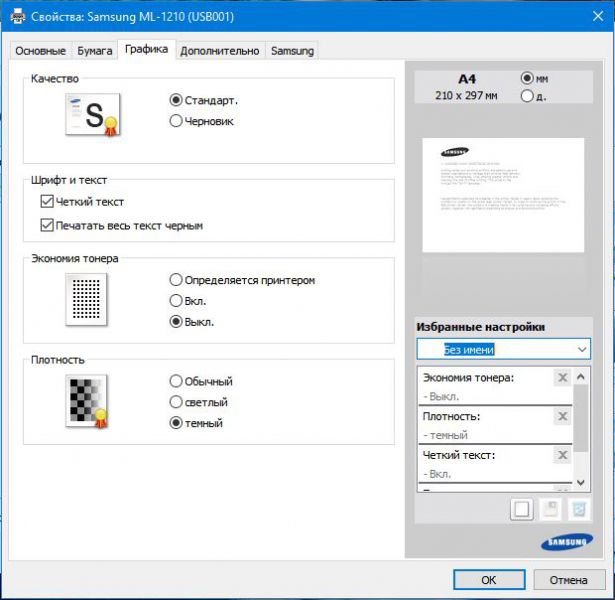Click the delete favorite trash icon
The image size is (615, 600).
pos(577,510)
